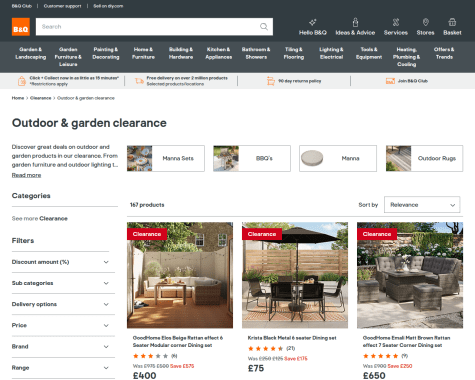Expand the Brand filter
The height and width of the screenshot is (380, 475).
60,347
